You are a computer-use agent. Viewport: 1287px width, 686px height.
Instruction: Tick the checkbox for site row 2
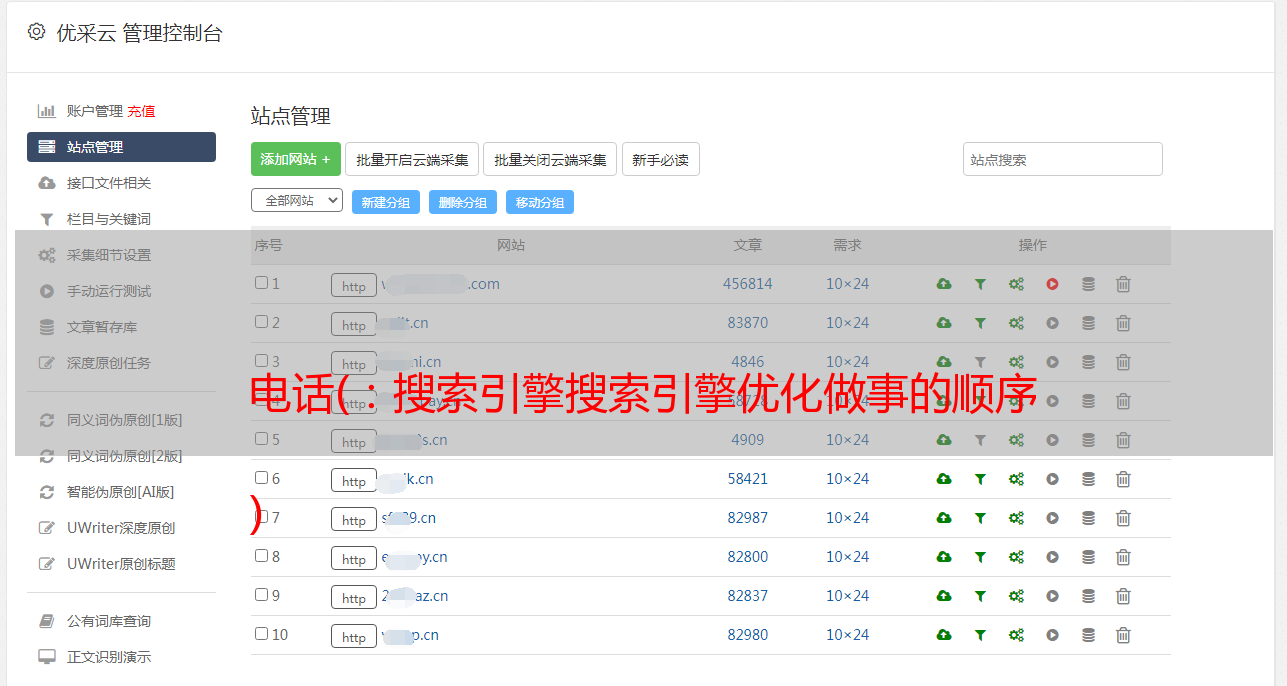tap(261, 322)
